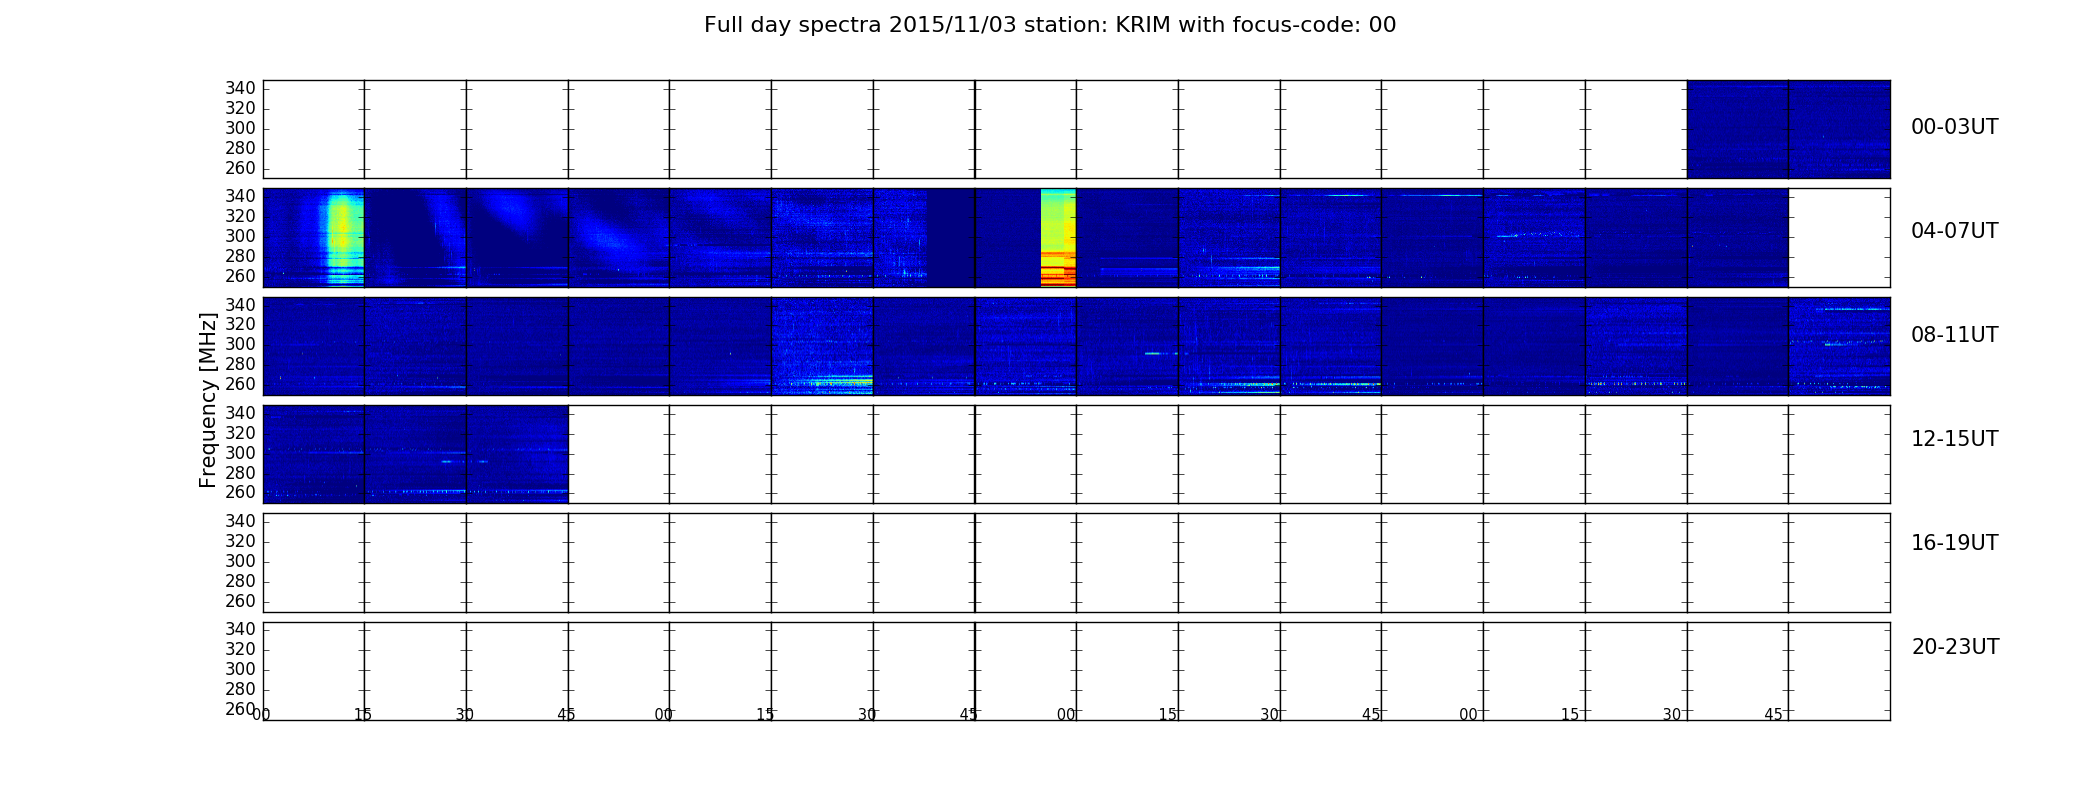Click the 320 tick label of the 04-07UT row
Viewport: 2100px width, 800px height.
(240, 216)
